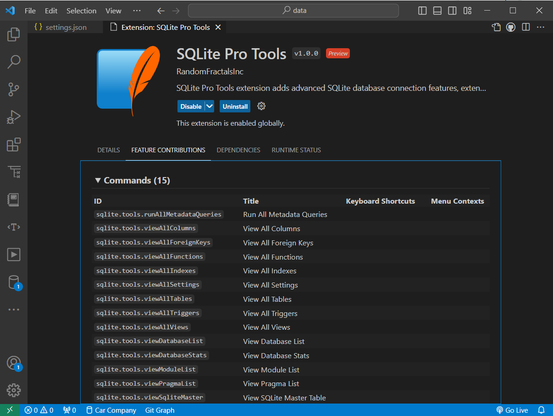Viewport: 553px width, 416px height.
Task: Open the database icon with badge in activity bar
Action: point(14,282)
